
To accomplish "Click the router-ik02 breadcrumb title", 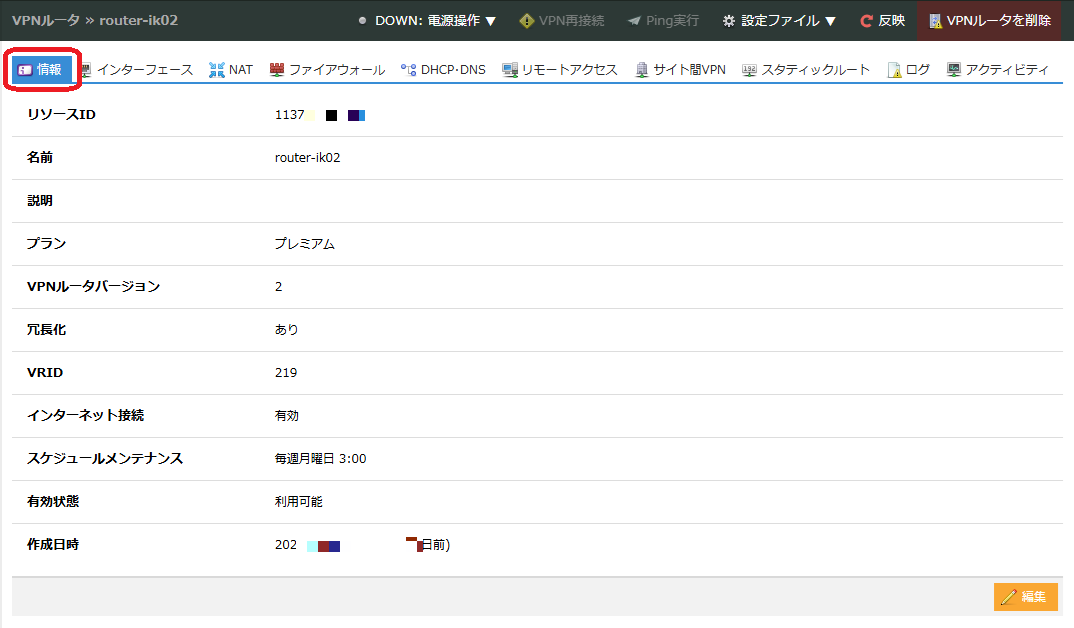I will point(138,21).
